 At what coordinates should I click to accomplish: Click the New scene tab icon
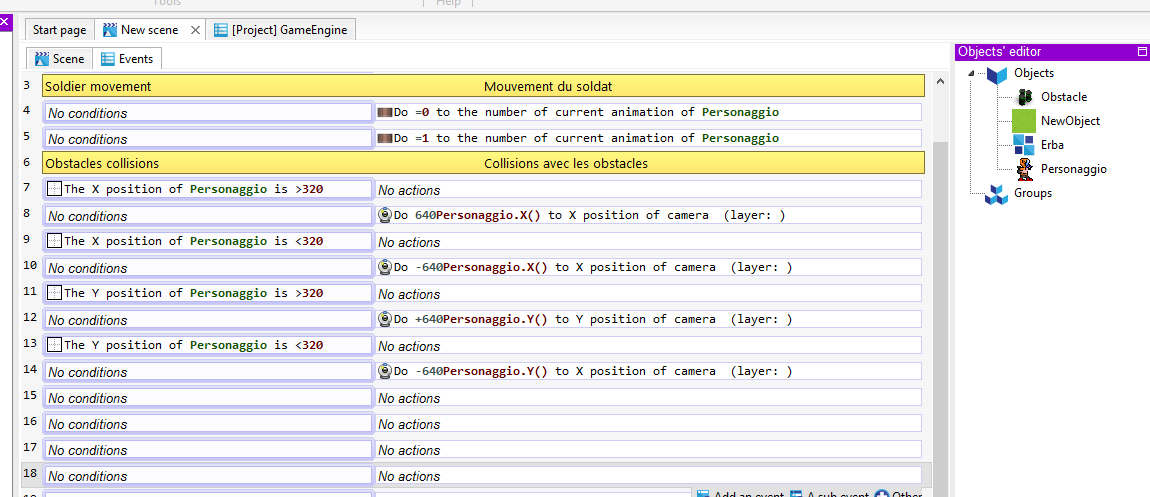tap(110, 30)
